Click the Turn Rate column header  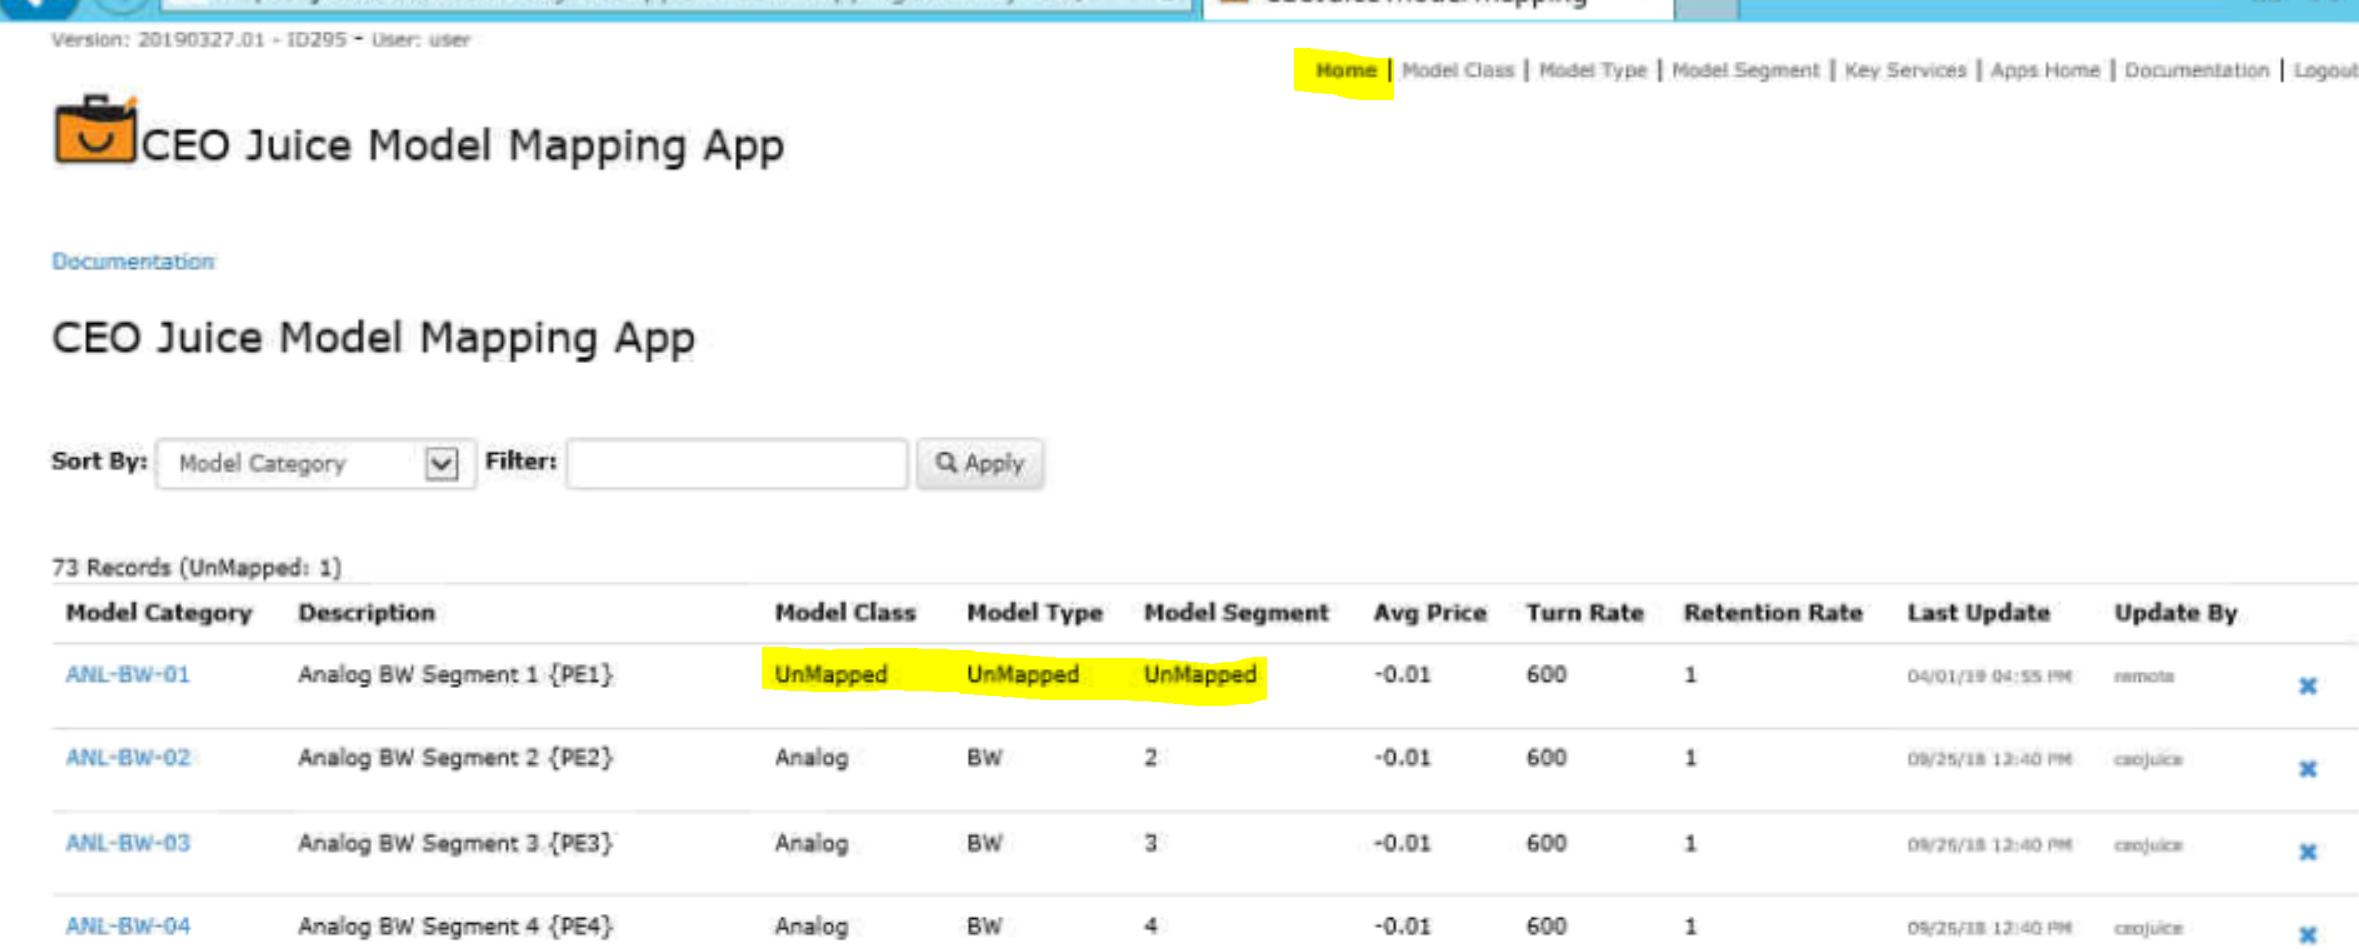[x=1585, y=613]
